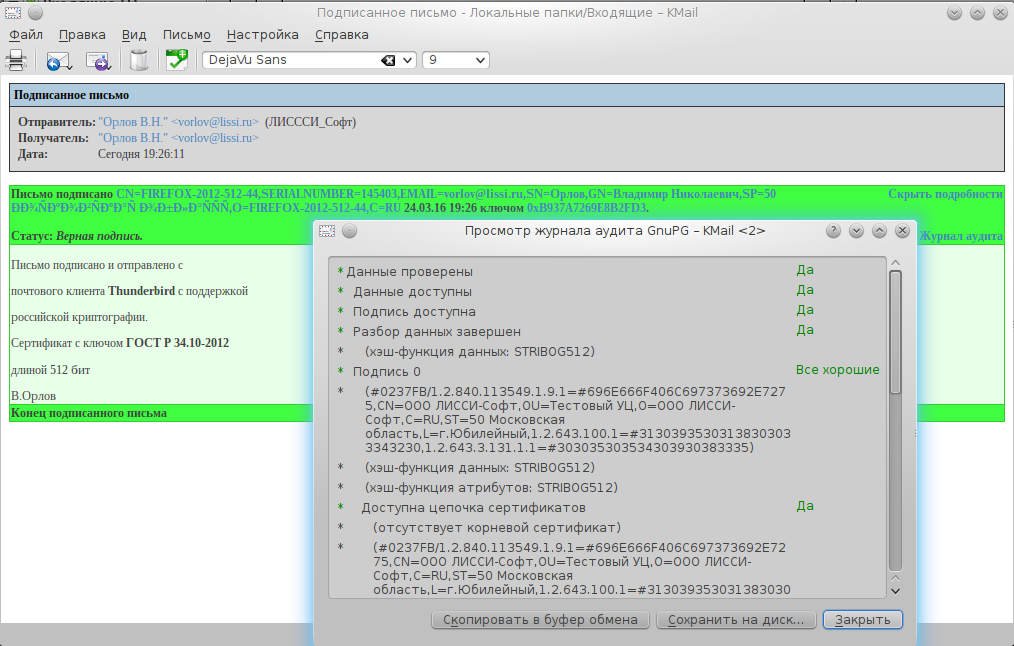Screen dimensions: 1014x646
Task: Forward the message via toolbar icon
Action: (x=98, y=61)
